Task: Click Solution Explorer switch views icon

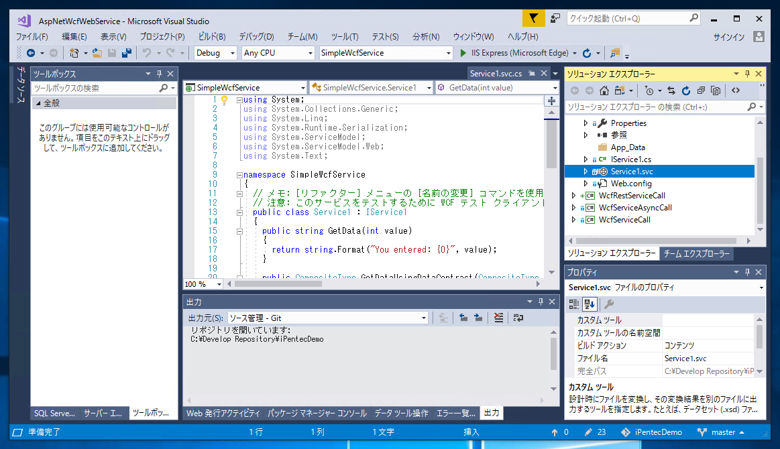Action: click(619, 90)
